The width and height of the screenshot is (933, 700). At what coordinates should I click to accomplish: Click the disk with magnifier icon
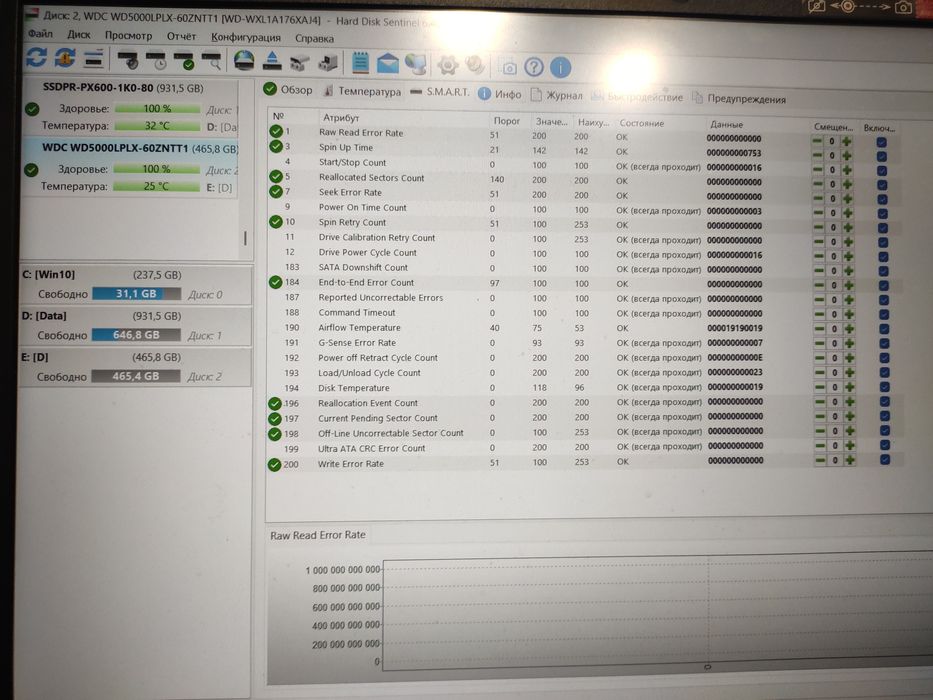point(211,61)
